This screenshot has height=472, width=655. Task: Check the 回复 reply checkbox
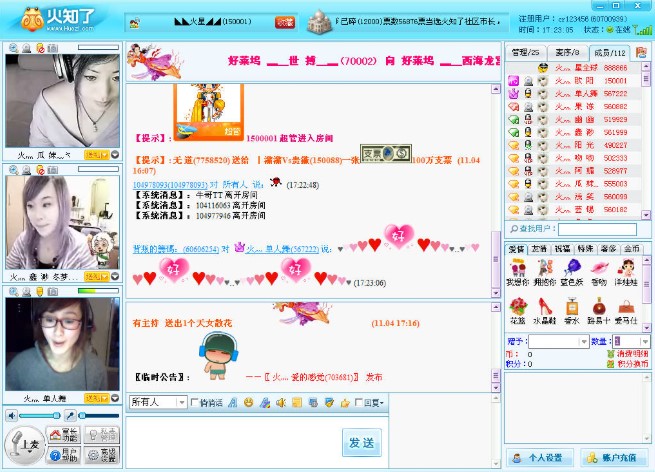(358, 402)
